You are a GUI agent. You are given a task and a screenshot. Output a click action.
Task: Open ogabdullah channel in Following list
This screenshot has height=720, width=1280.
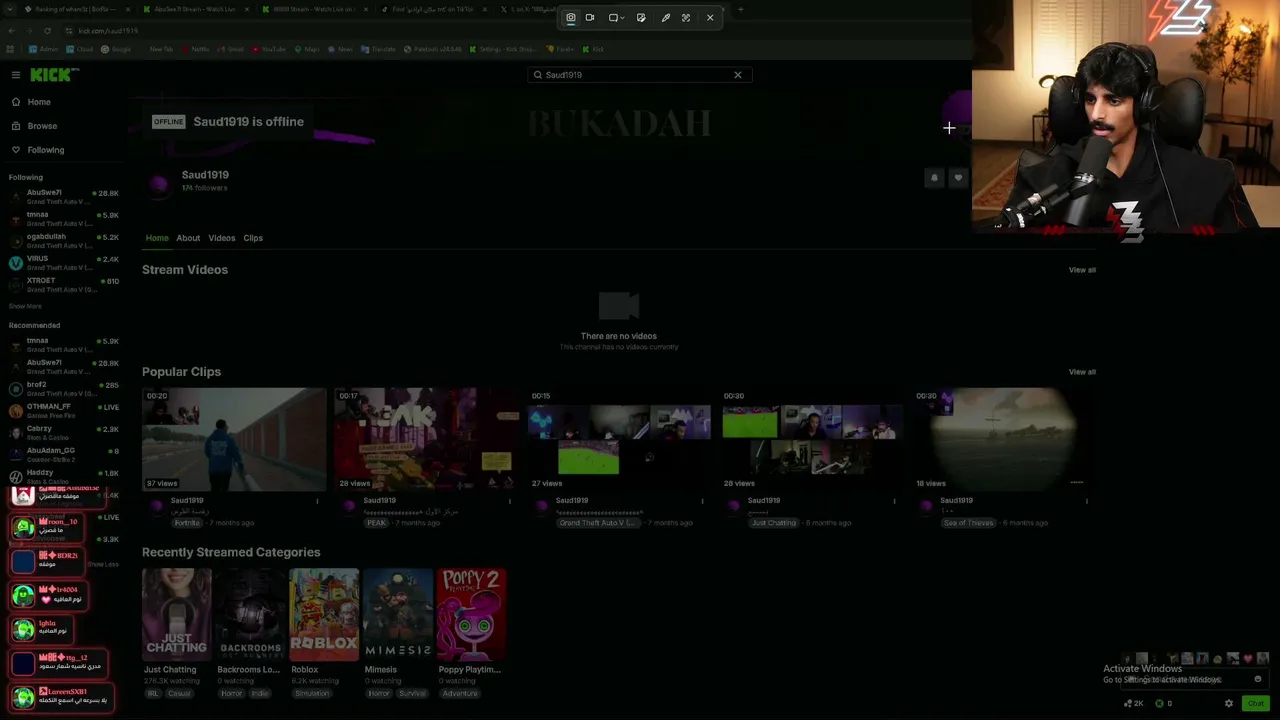(64, 241)
